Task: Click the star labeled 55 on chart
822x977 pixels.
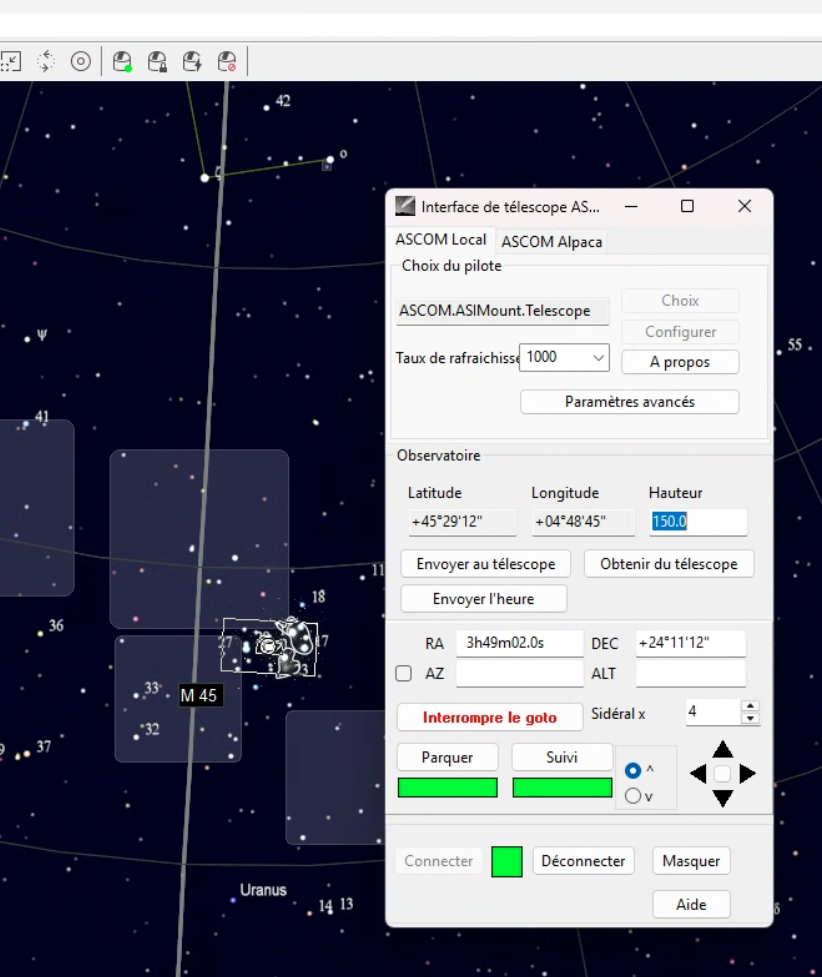Action: pyautogui.click(x=779, y=352)
